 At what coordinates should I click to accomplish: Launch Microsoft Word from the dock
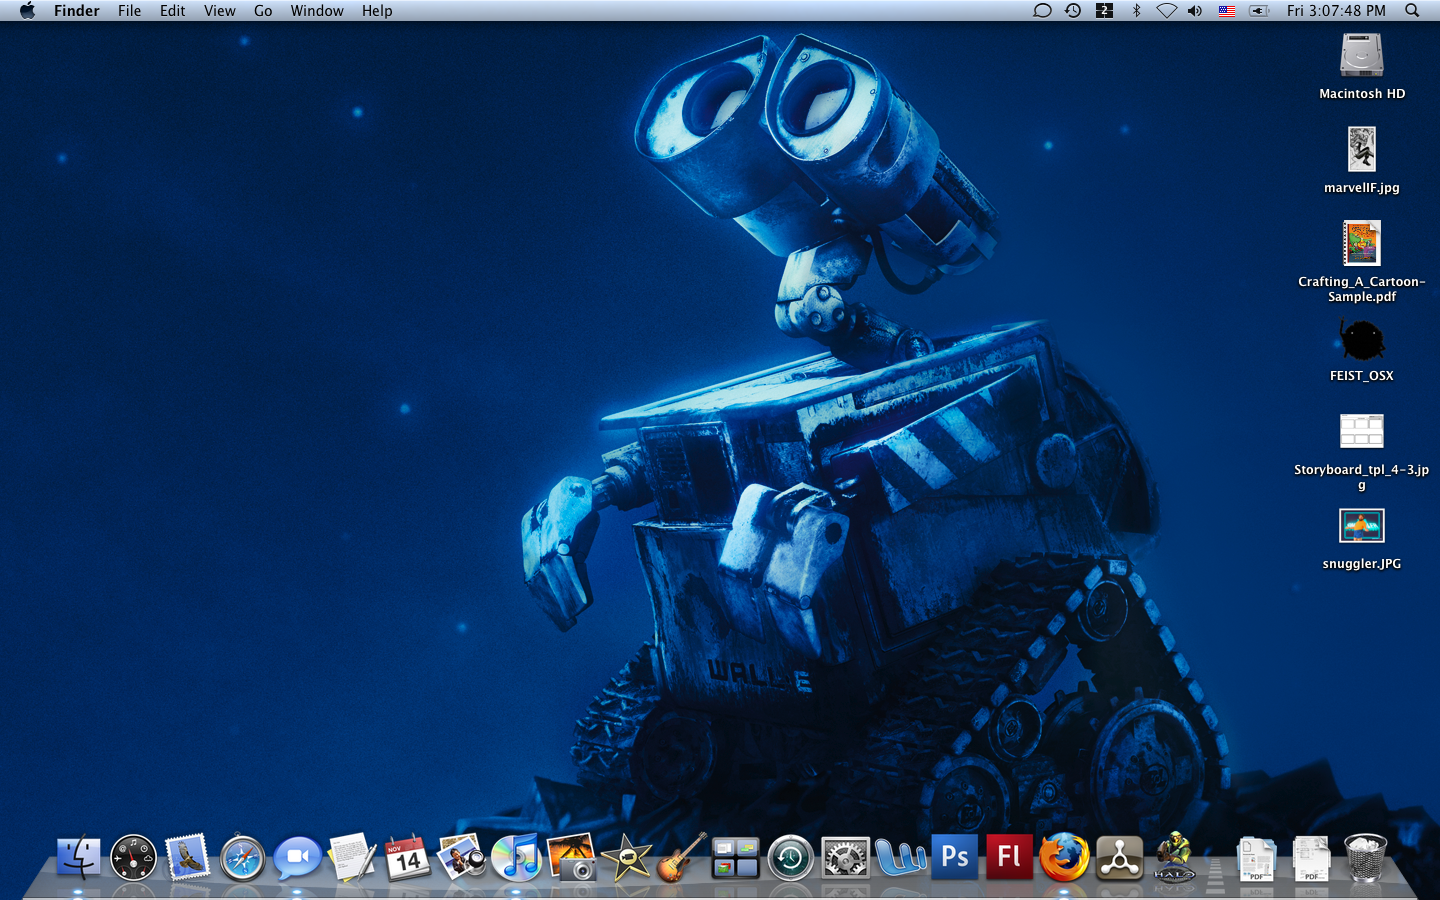(x=900, y=857)
